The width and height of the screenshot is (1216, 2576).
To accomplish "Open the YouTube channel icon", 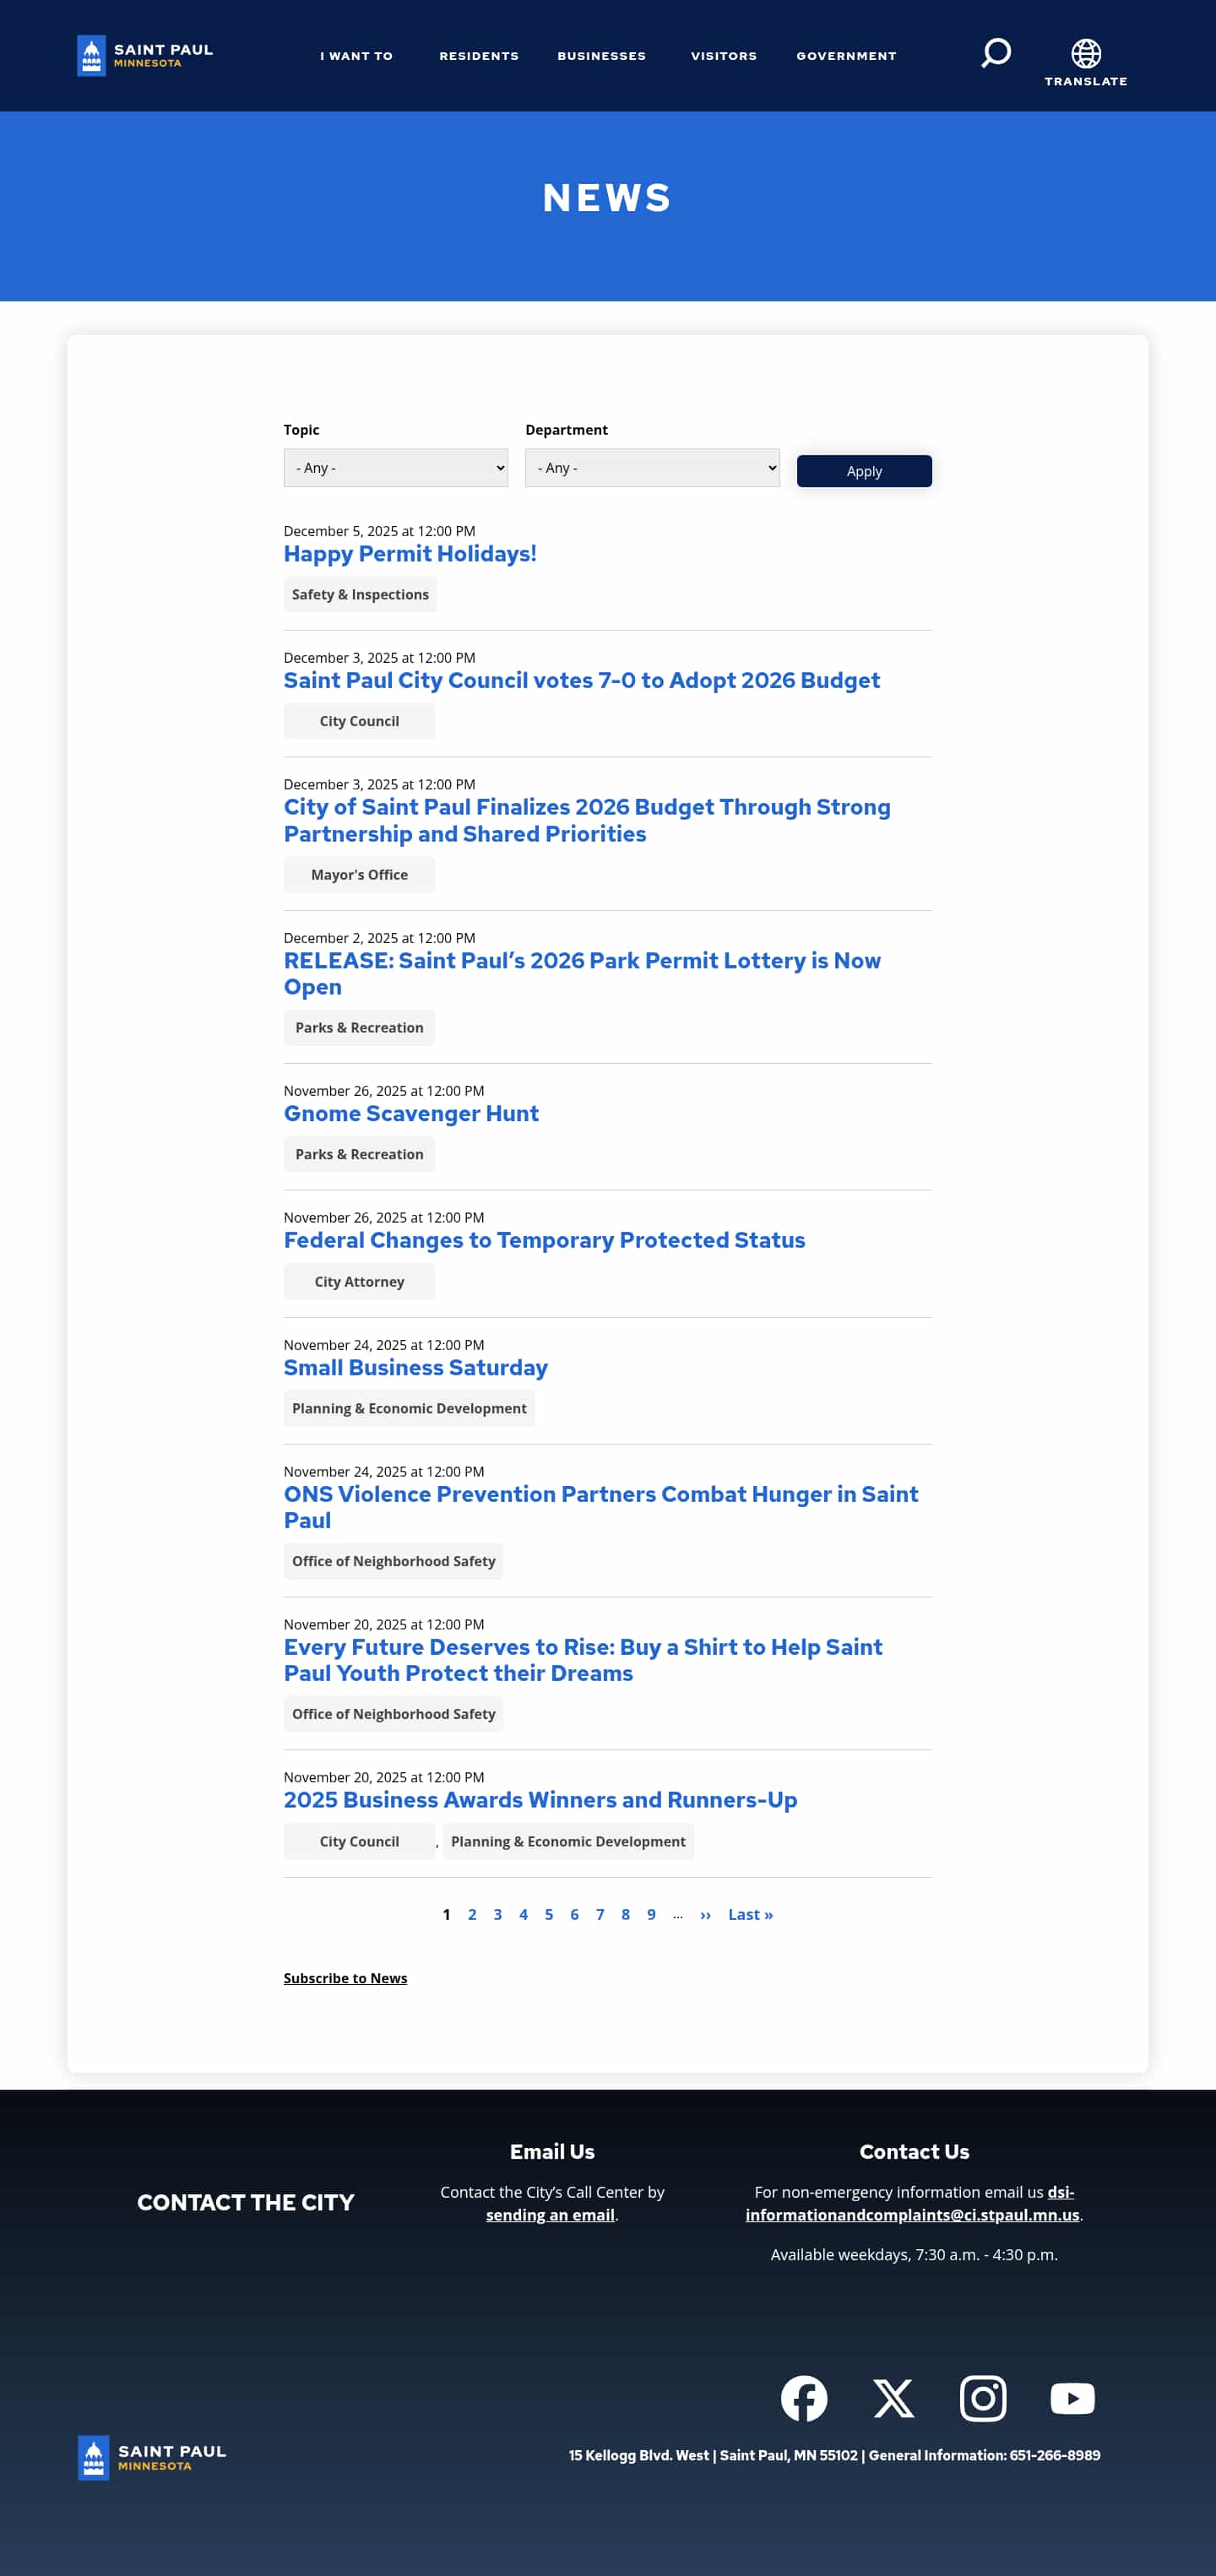I will [1072, 2398].
